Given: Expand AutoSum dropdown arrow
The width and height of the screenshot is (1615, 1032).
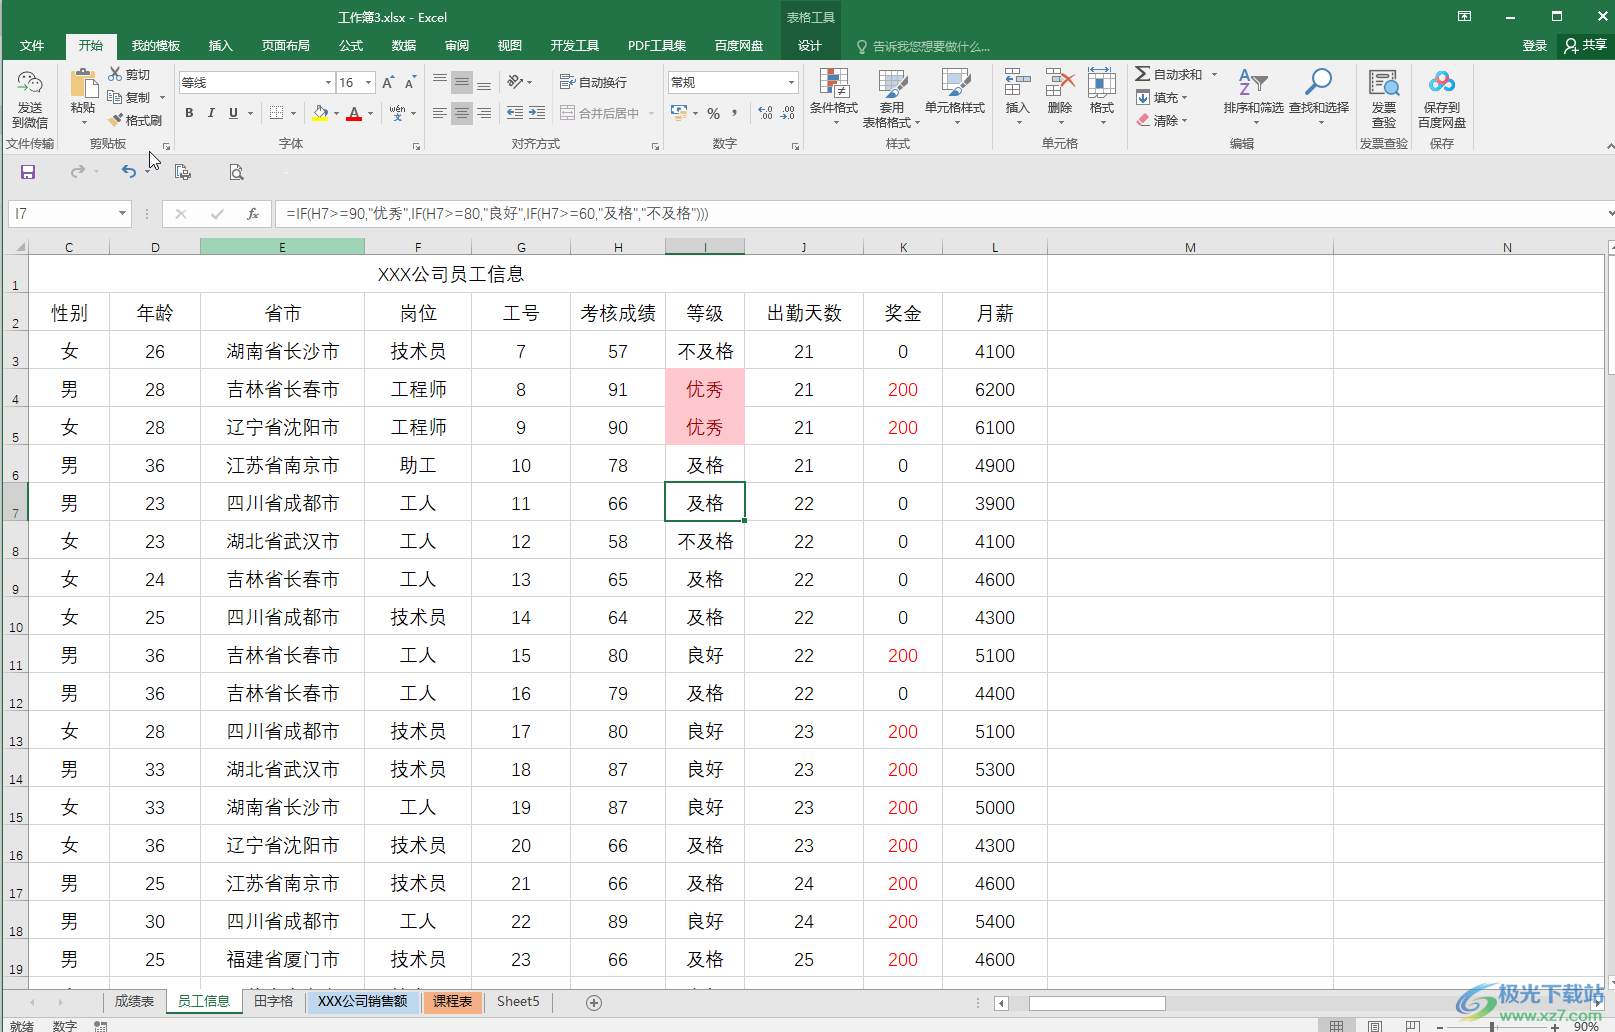Looking at the screenshot, I should [x=1214, y=74].
